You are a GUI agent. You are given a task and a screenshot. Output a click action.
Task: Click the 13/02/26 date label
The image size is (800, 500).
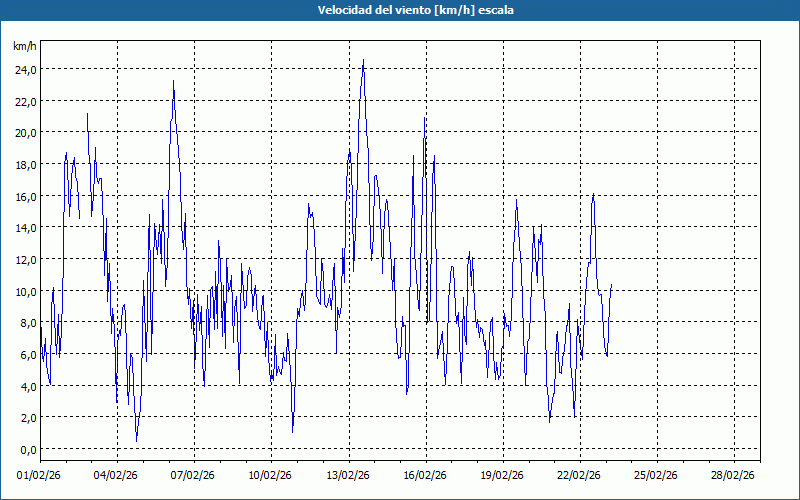[x=348, y=476]
